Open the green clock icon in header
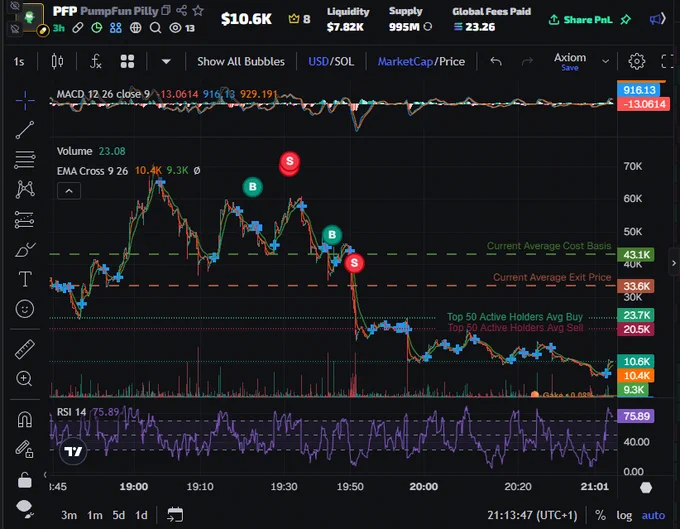Screen dimensions: 680x529 pyautogui.click(x=97, y=28)
